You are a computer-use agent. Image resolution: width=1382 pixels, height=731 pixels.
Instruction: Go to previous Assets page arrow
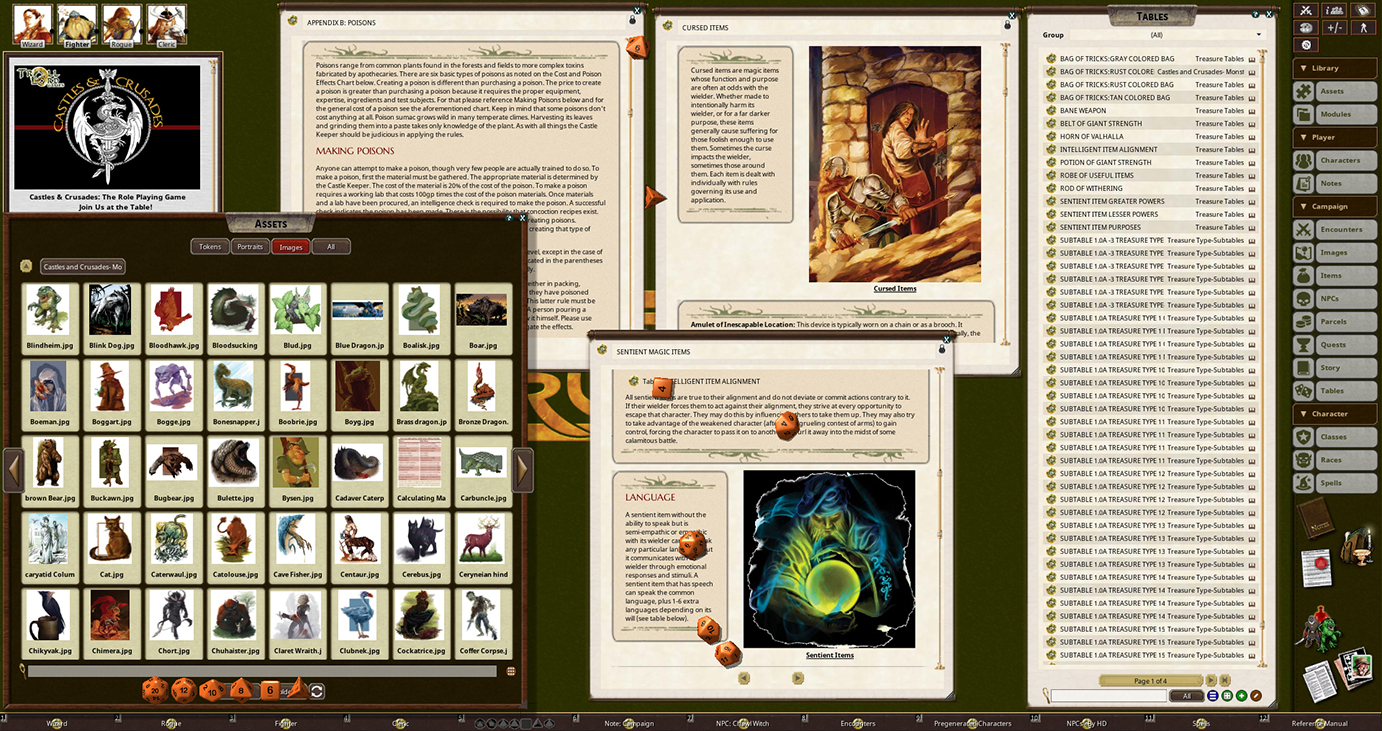tap(14, 469)
